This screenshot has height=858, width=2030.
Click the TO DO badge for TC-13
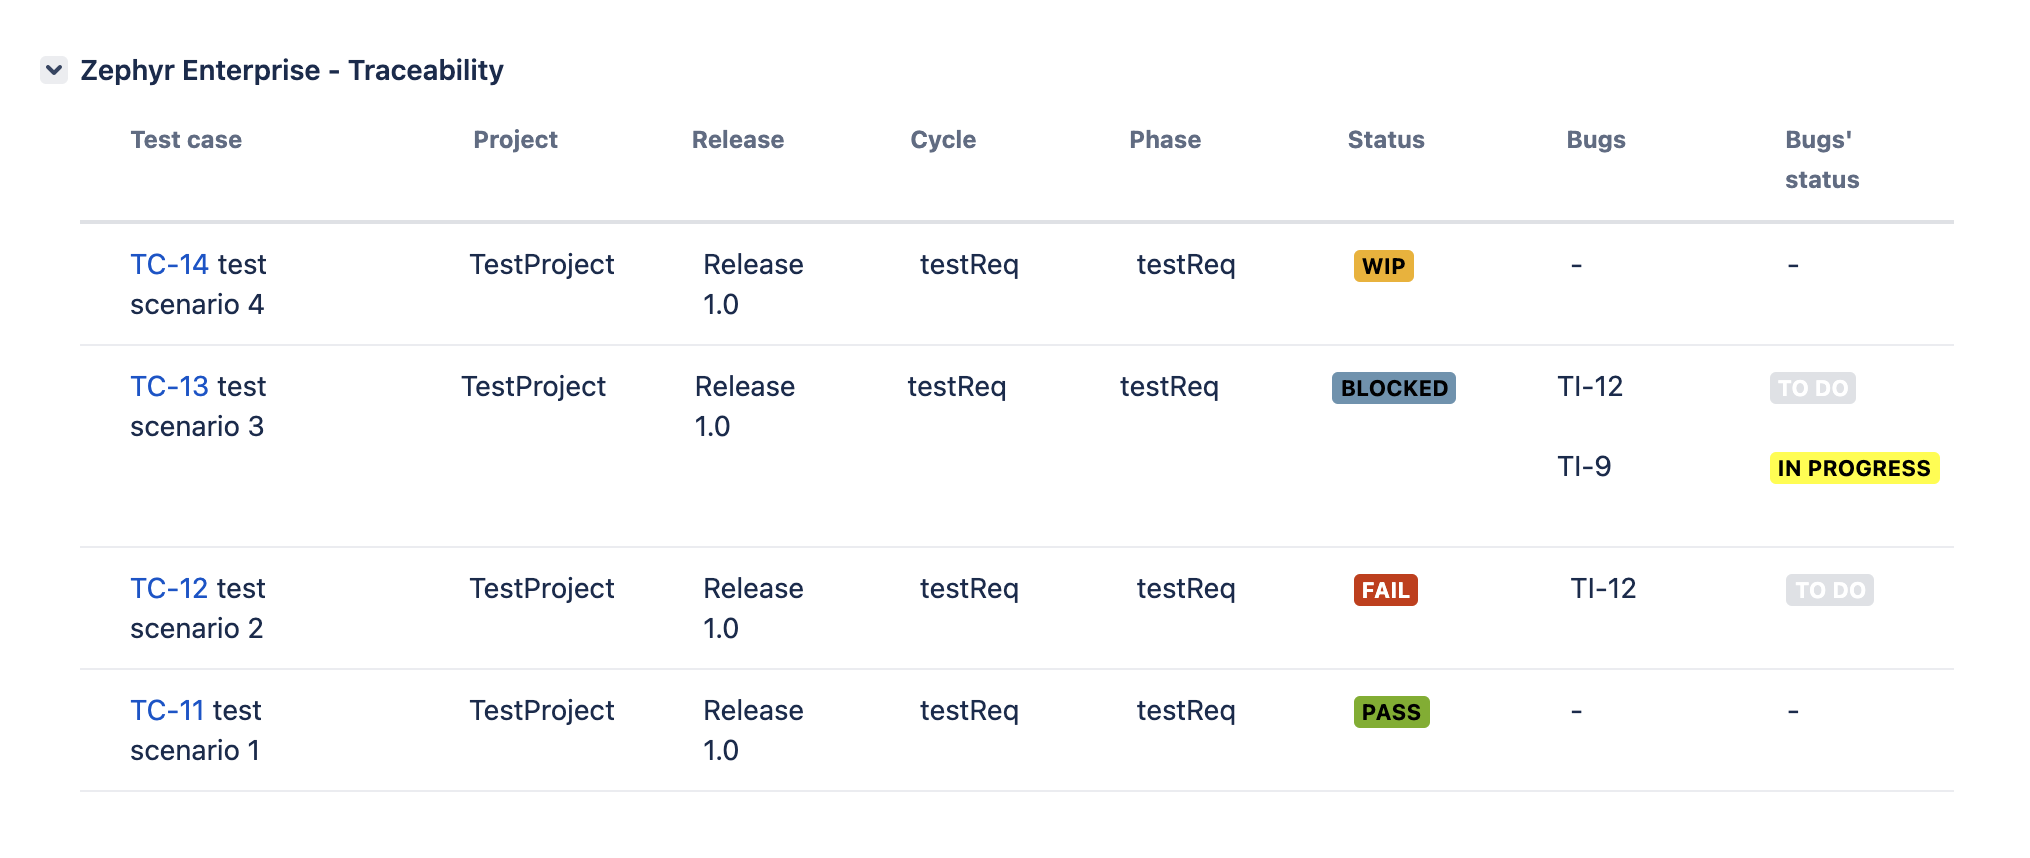coord(1812,388)
